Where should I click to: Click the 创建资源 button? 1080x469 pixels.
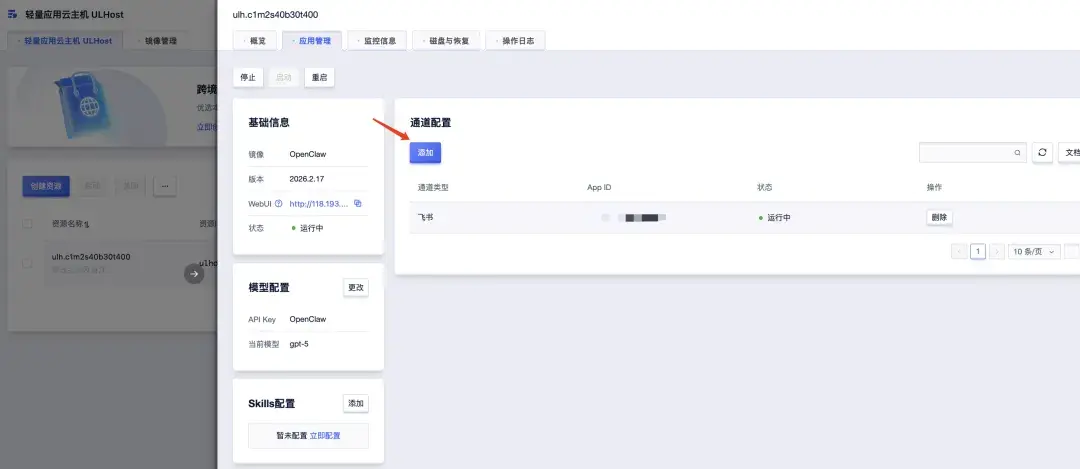[x=46, y=186]
